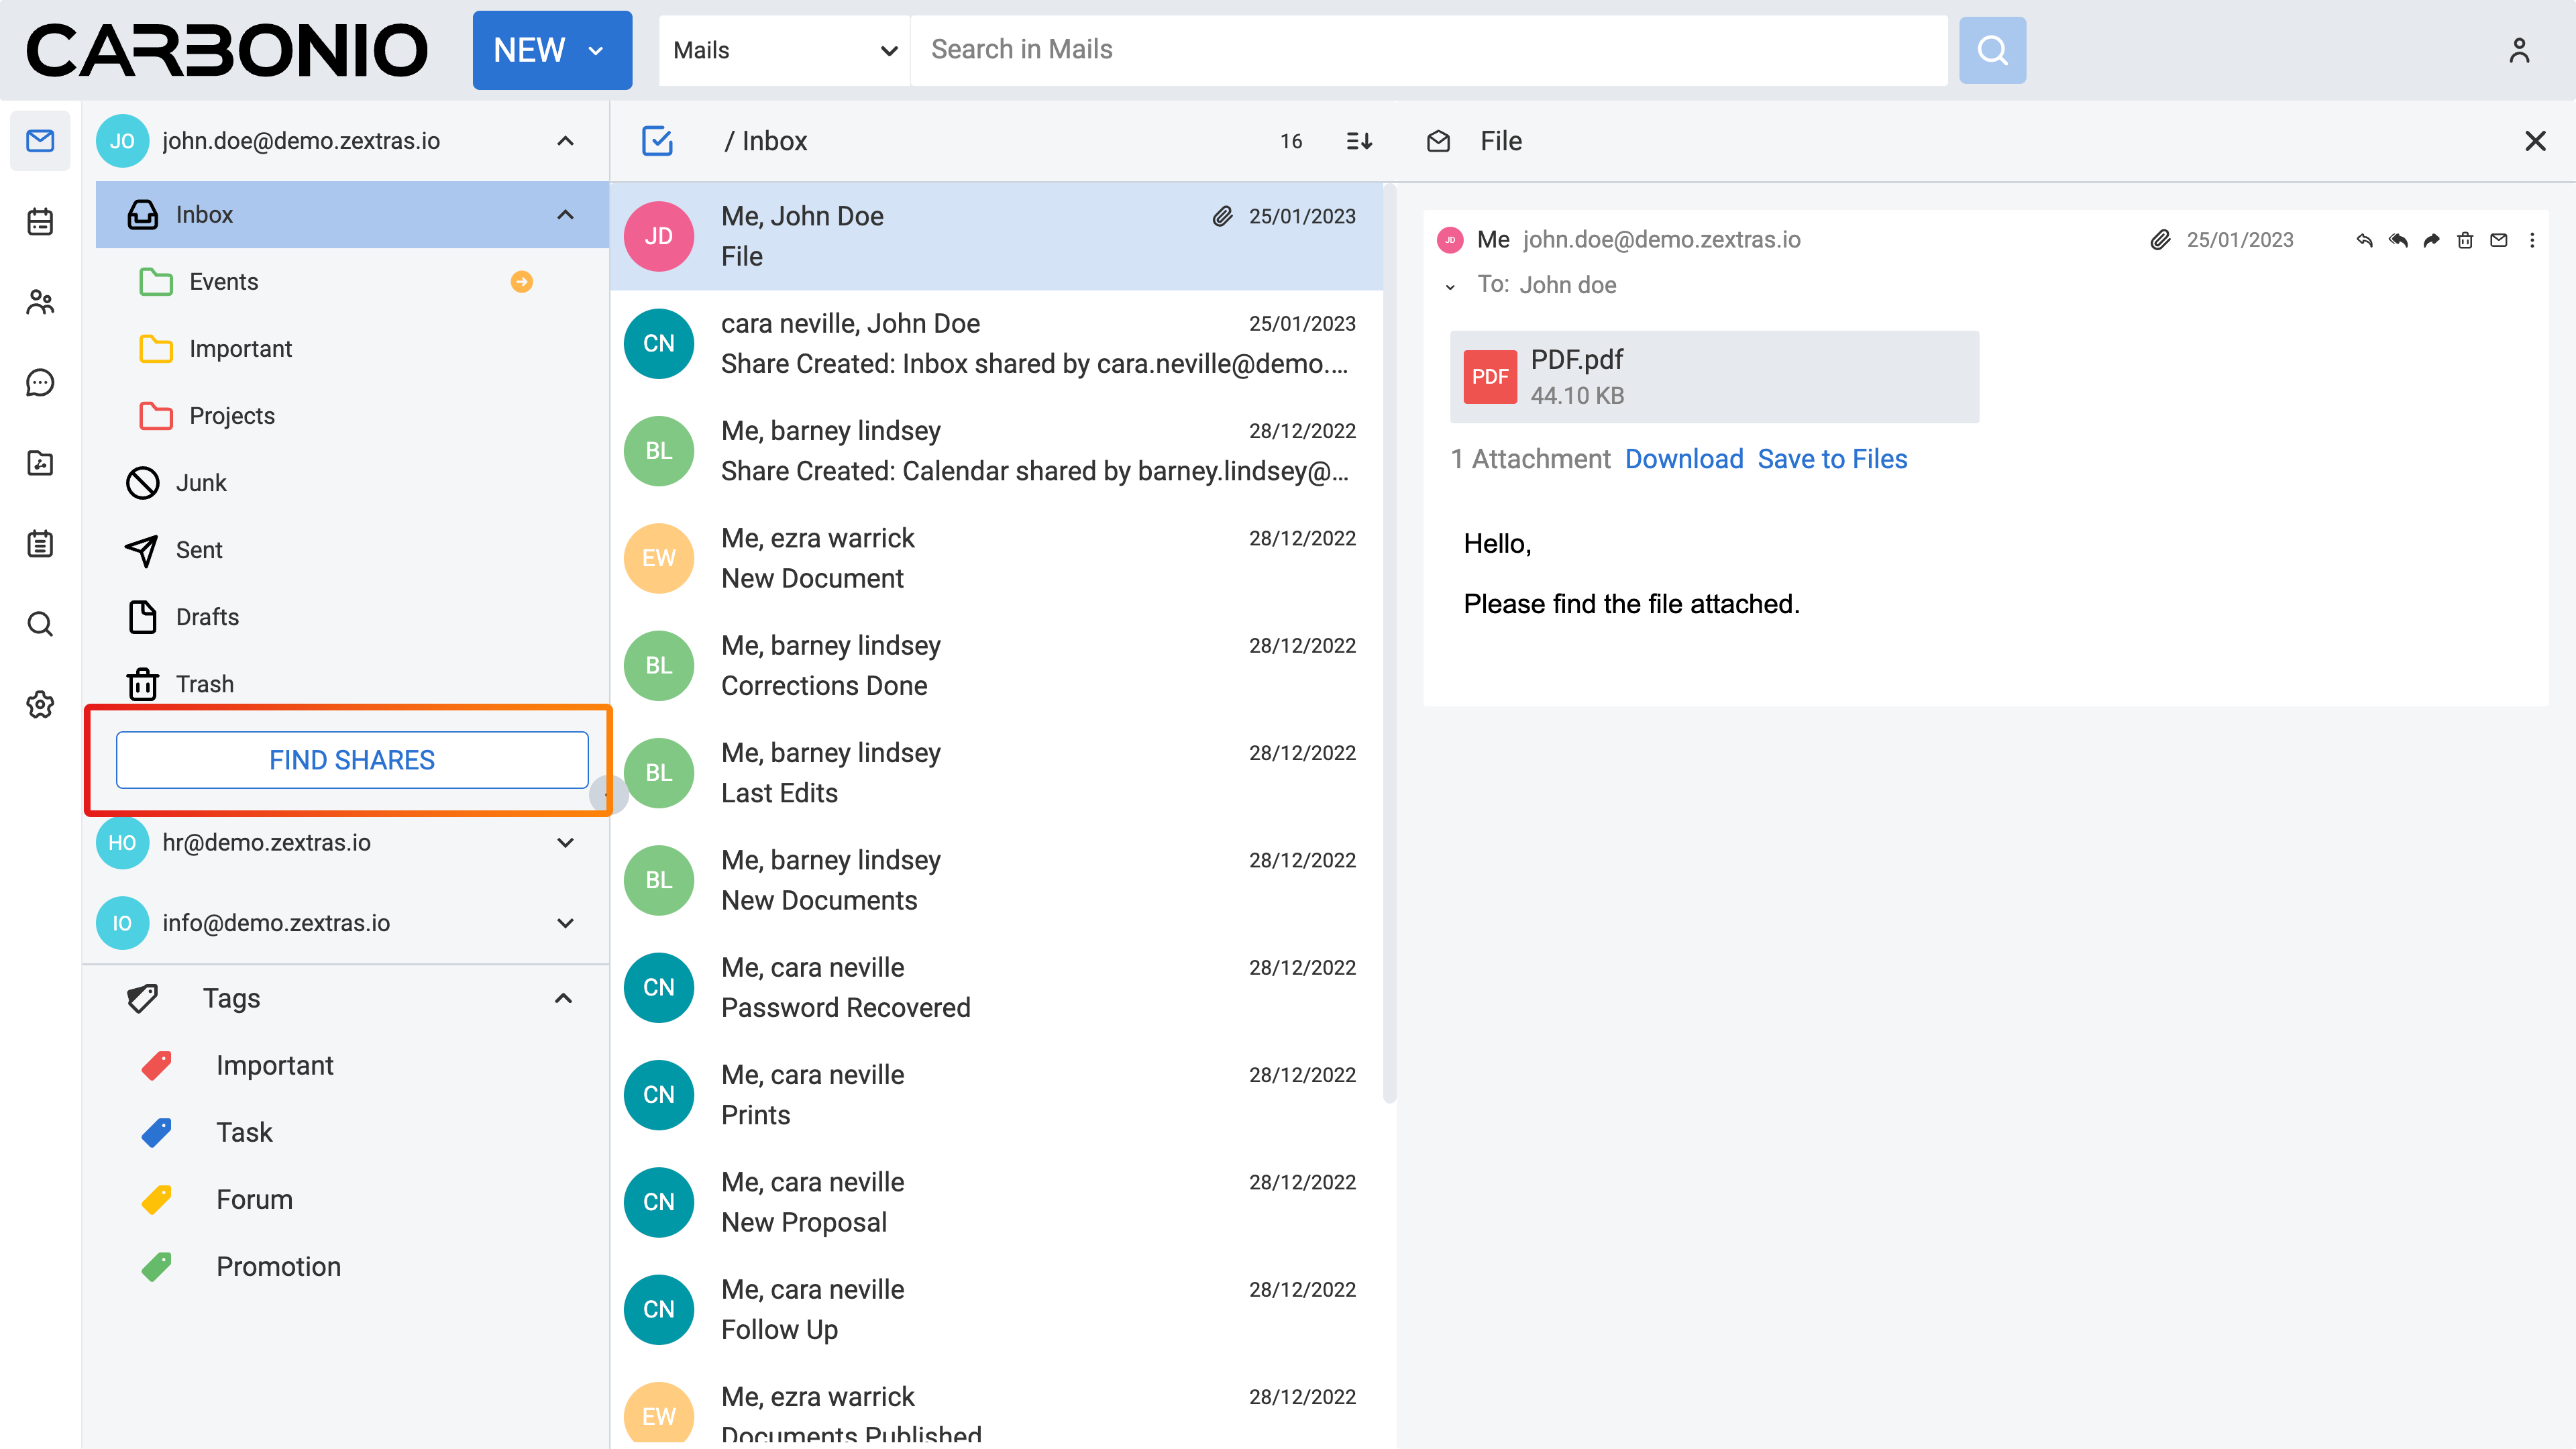
Task: Select the JD avatar of File email
Action: tap(658, 236)
